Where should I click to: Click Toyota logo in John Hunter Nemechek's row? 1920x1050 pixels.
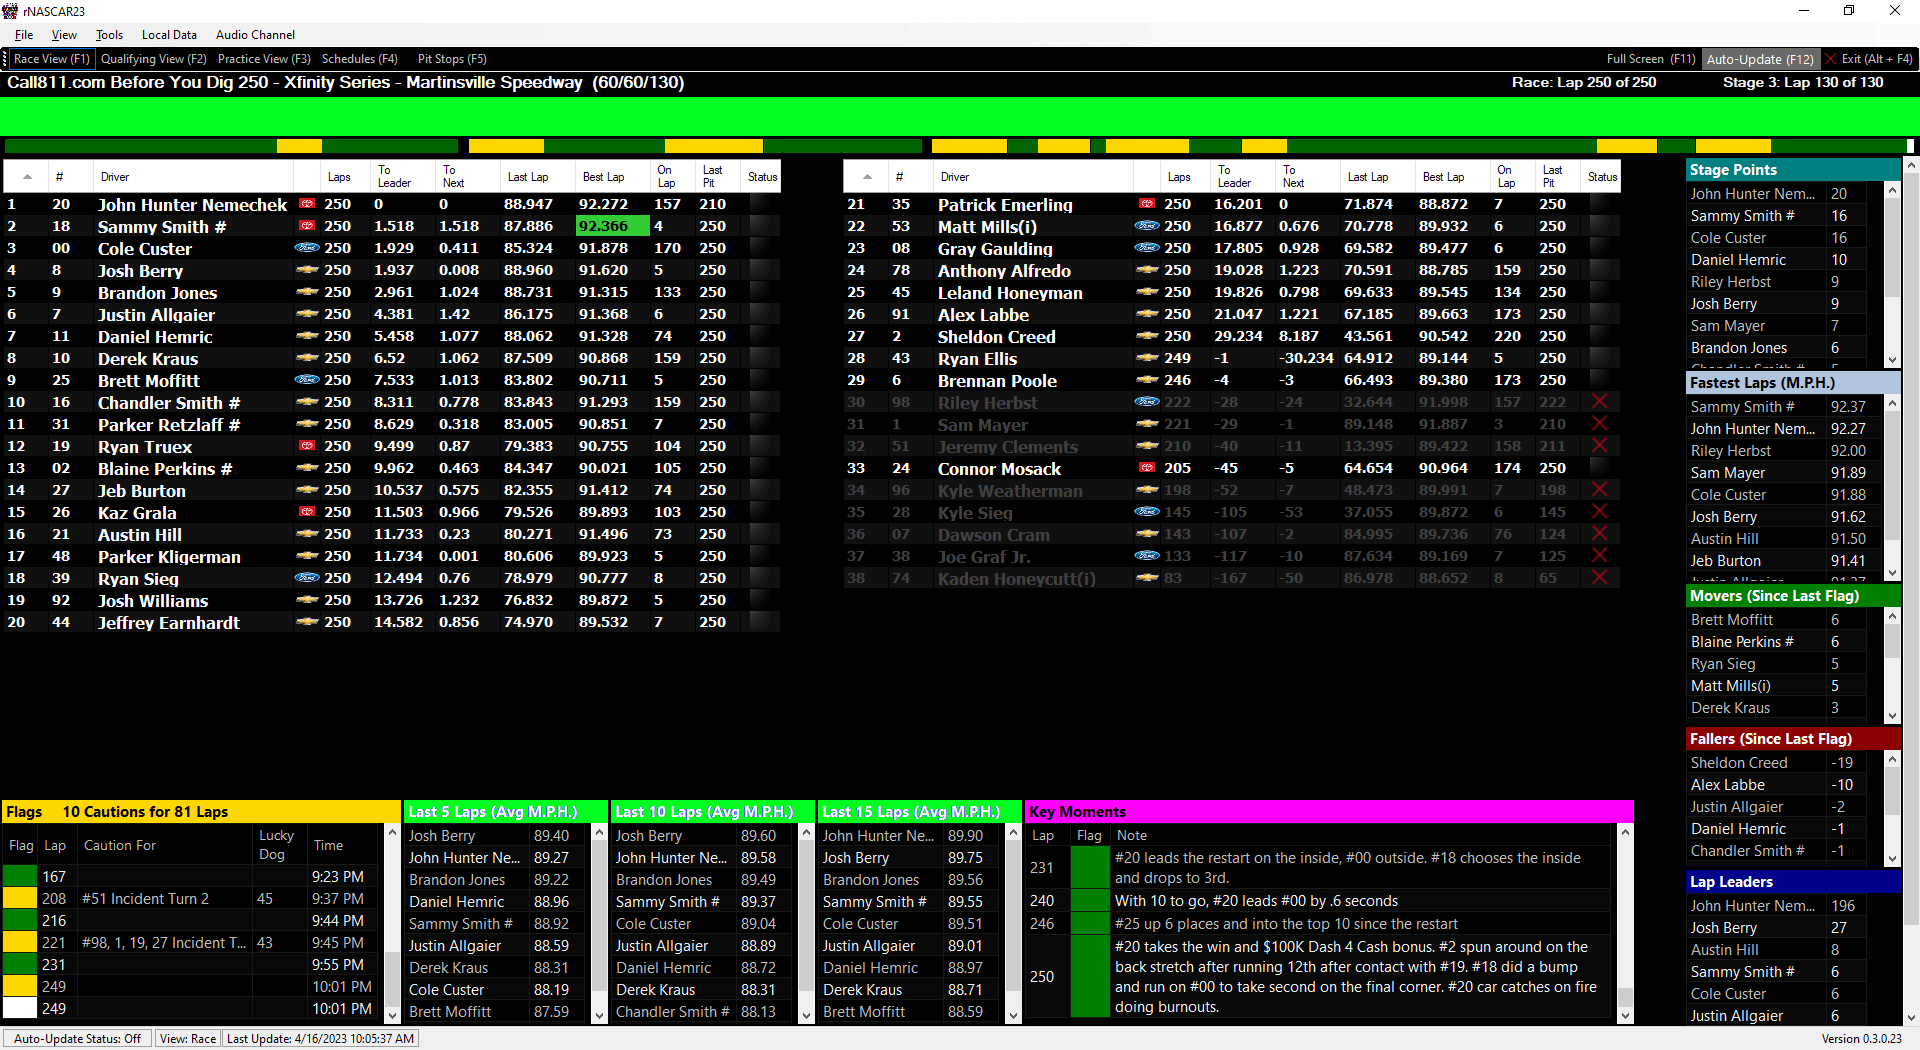point(307,204)
